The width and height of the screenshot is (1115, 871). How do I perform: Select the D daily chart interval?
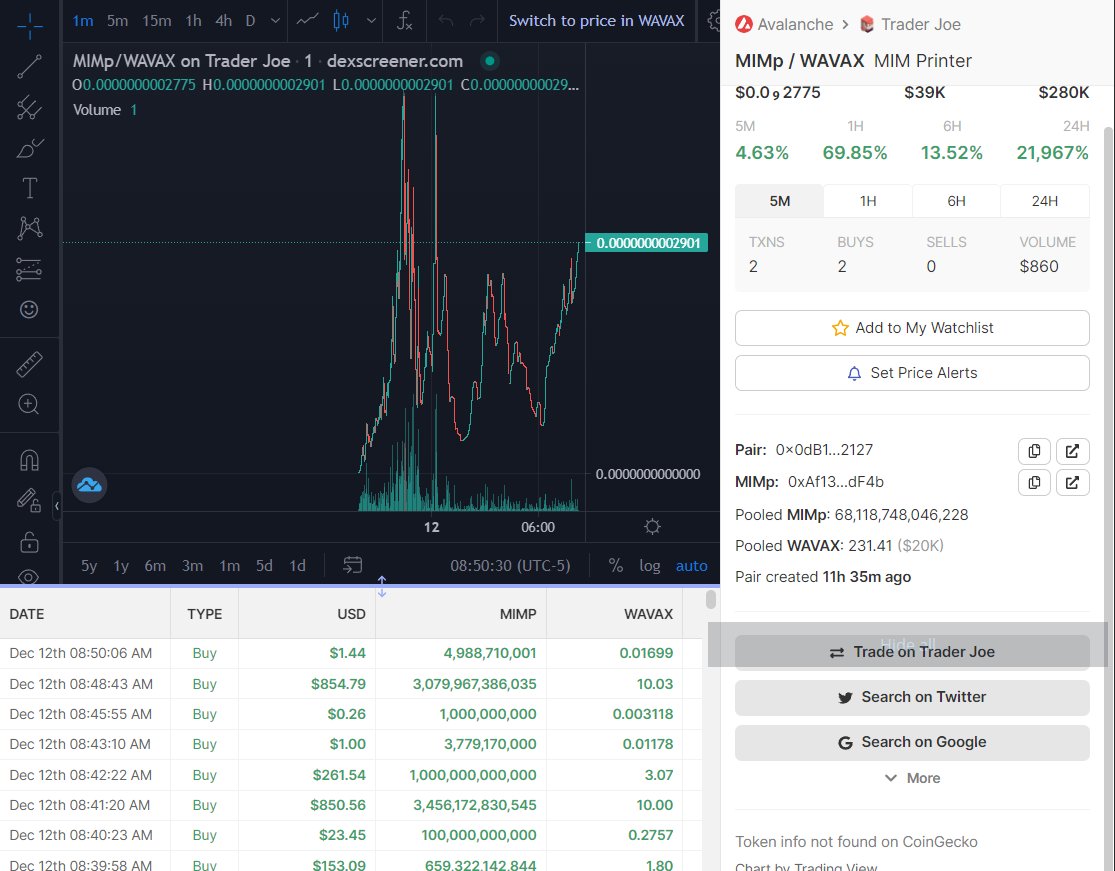[250, 21]
